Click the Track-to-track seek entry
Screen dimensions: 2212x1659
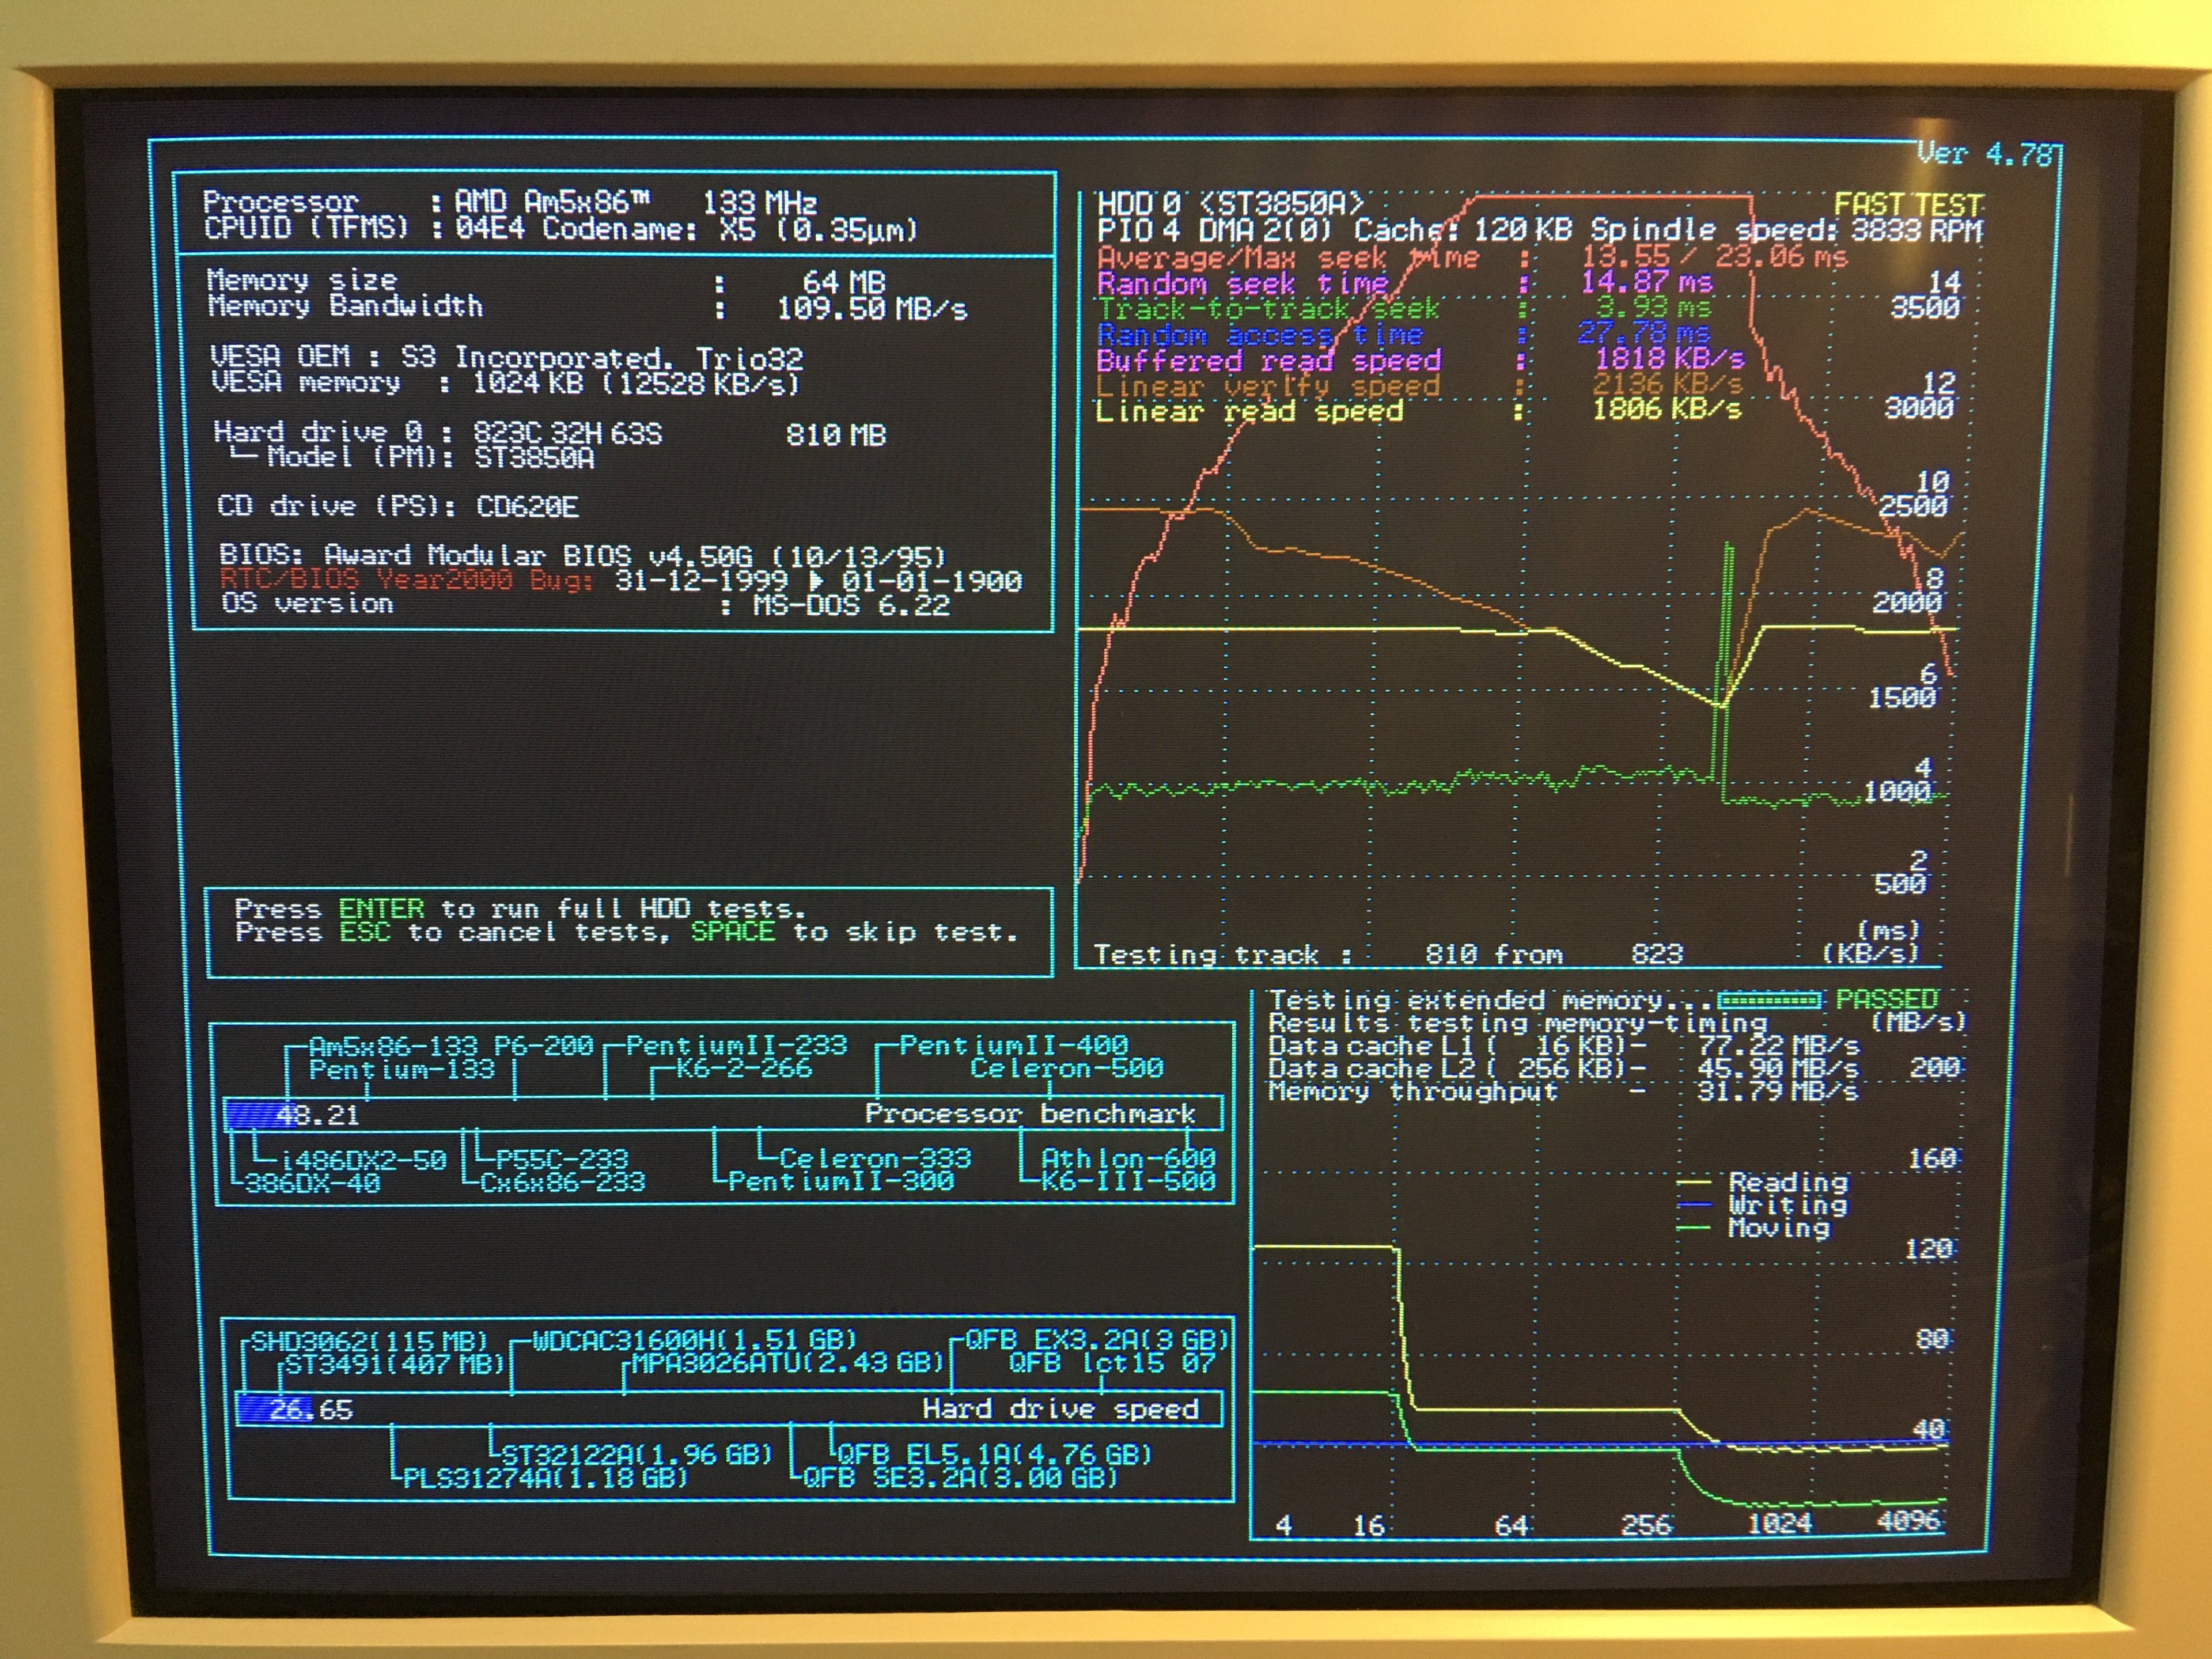(1268, 309)
